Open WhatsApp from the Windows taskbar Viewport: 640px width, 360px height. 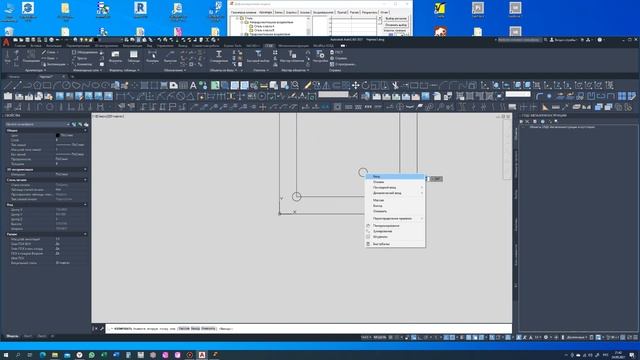(x=91, y=355)
